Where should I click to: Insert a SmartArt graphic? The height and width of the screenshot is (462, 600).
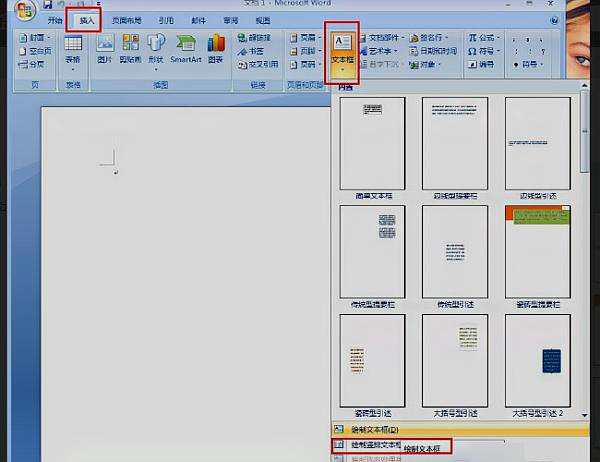[186, 49]
